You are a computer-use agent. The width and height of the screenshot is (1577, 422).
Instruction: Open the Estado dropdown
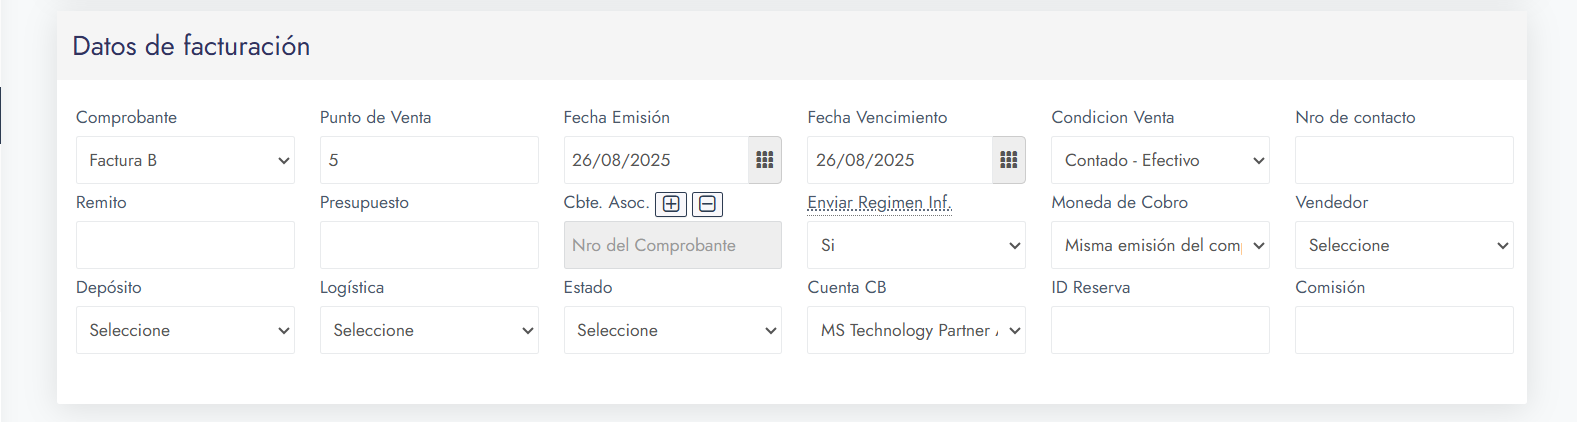pos(673,330)
